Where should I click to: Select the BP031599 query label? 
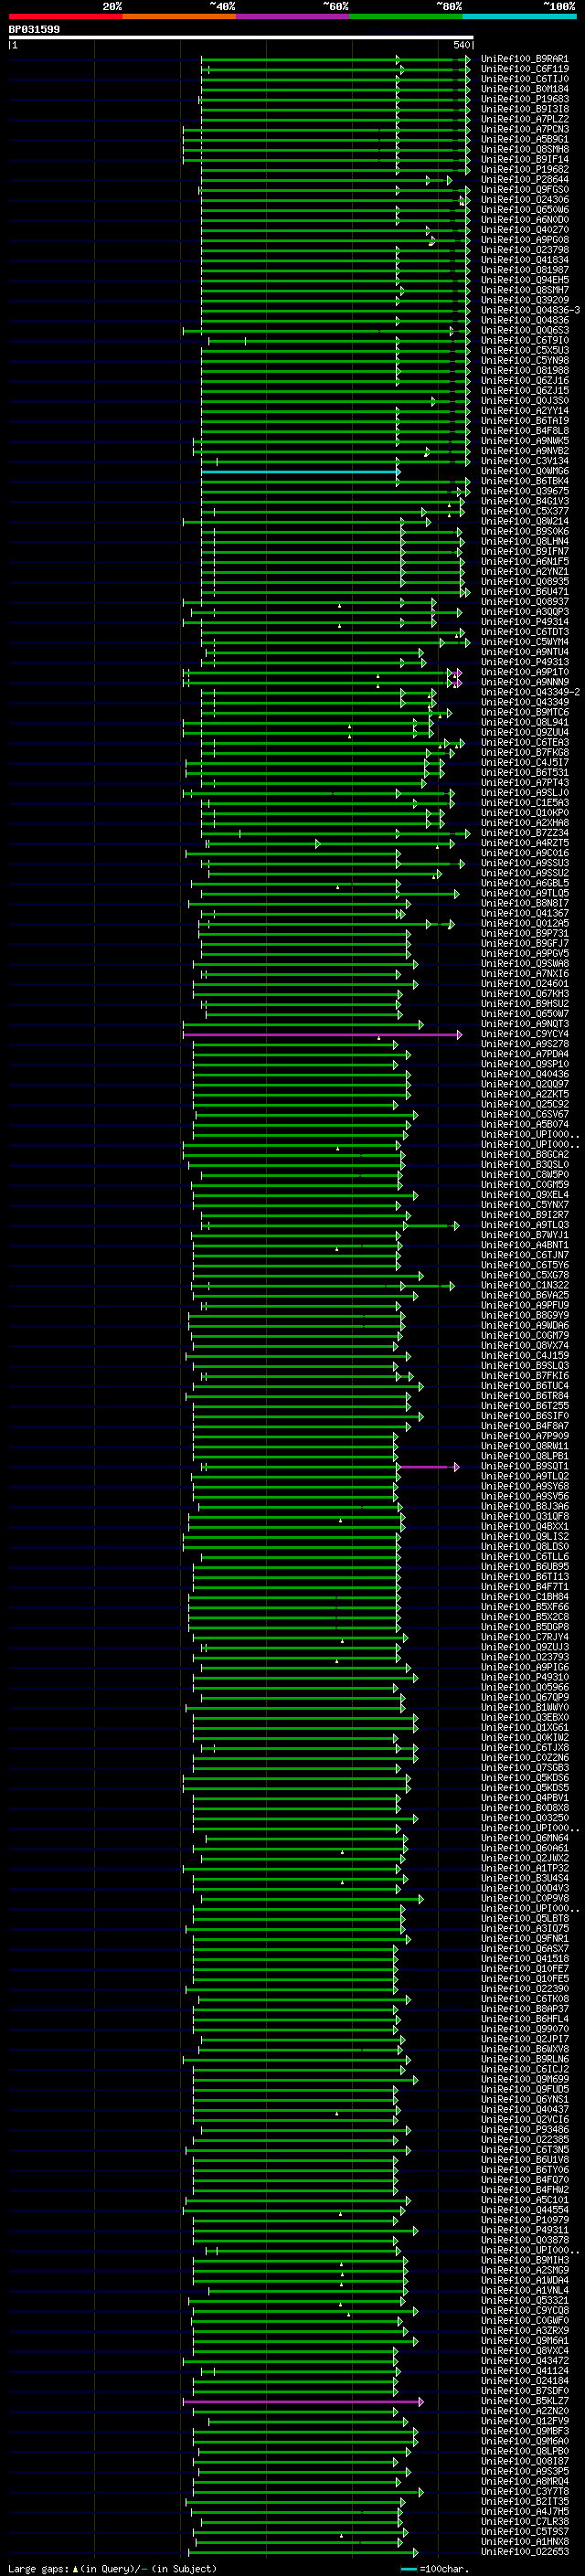click(34, 30)
